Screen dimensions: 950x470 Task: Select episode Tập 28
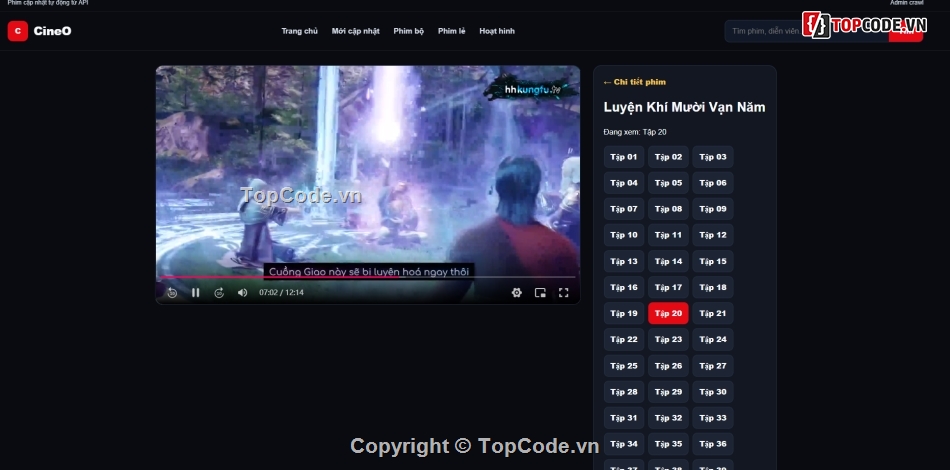coord(624,392)
